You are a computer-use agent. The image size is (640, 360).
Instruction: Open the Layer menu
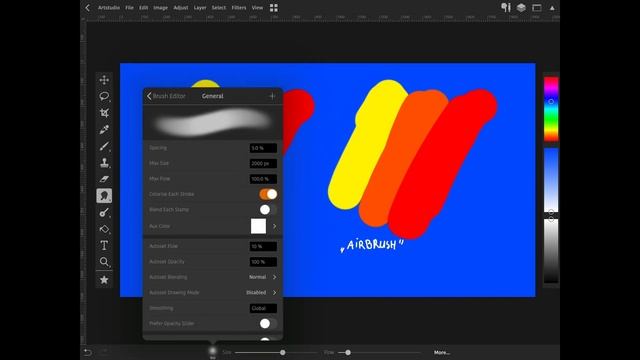click(200, 8)
